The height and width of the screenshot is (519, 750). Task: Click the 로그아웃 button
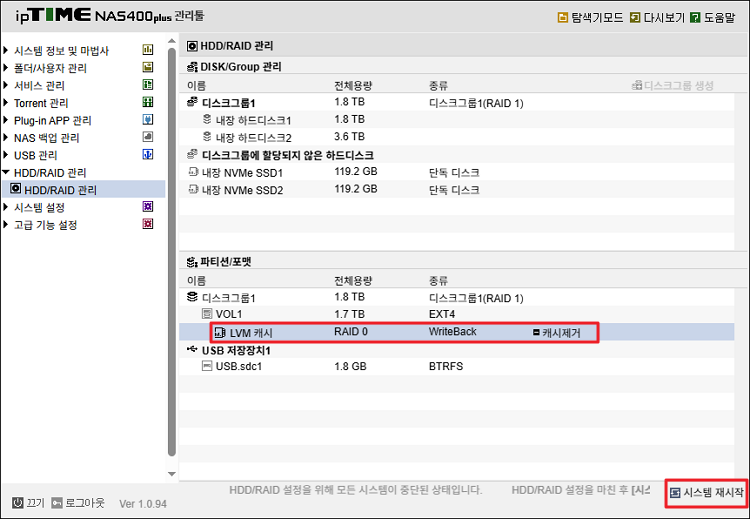click(x=78, y=502)
